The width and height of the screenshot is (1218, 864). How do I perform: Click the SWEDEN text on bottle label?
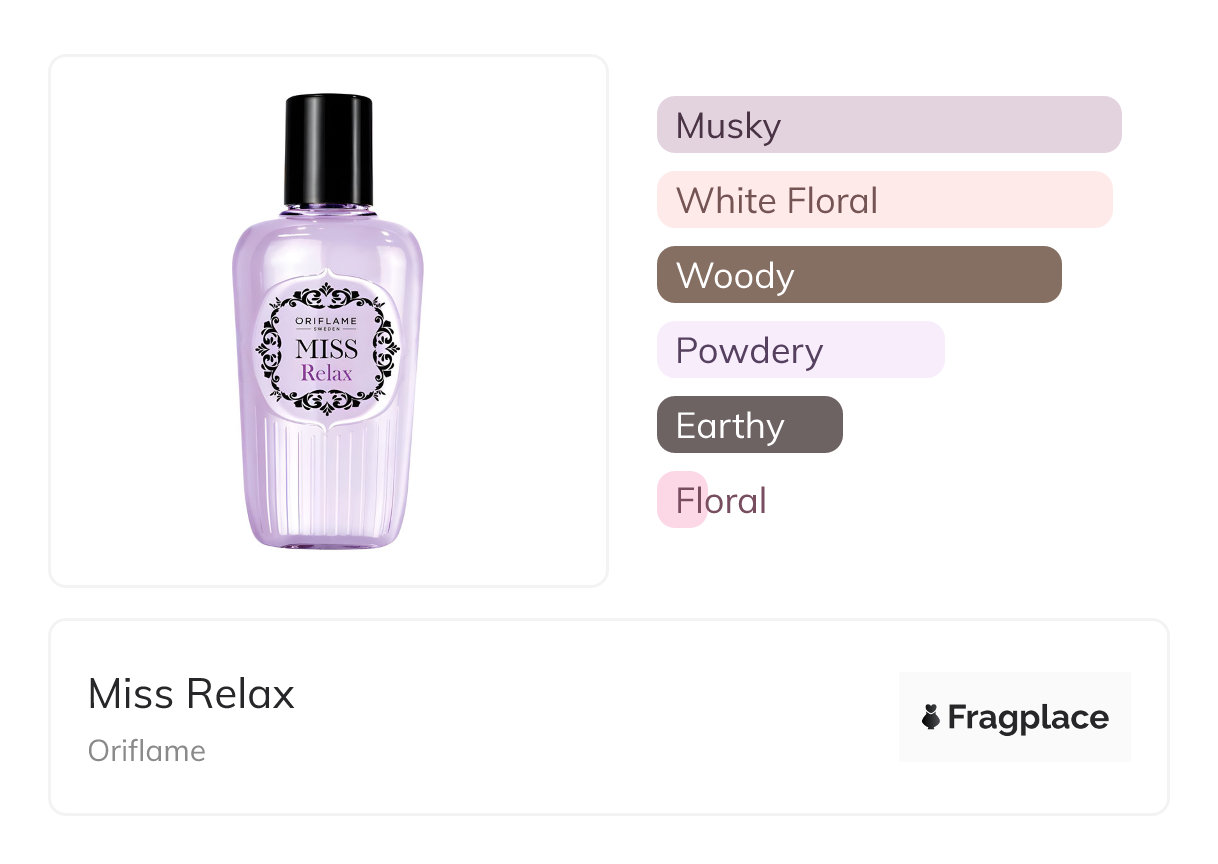327,330
